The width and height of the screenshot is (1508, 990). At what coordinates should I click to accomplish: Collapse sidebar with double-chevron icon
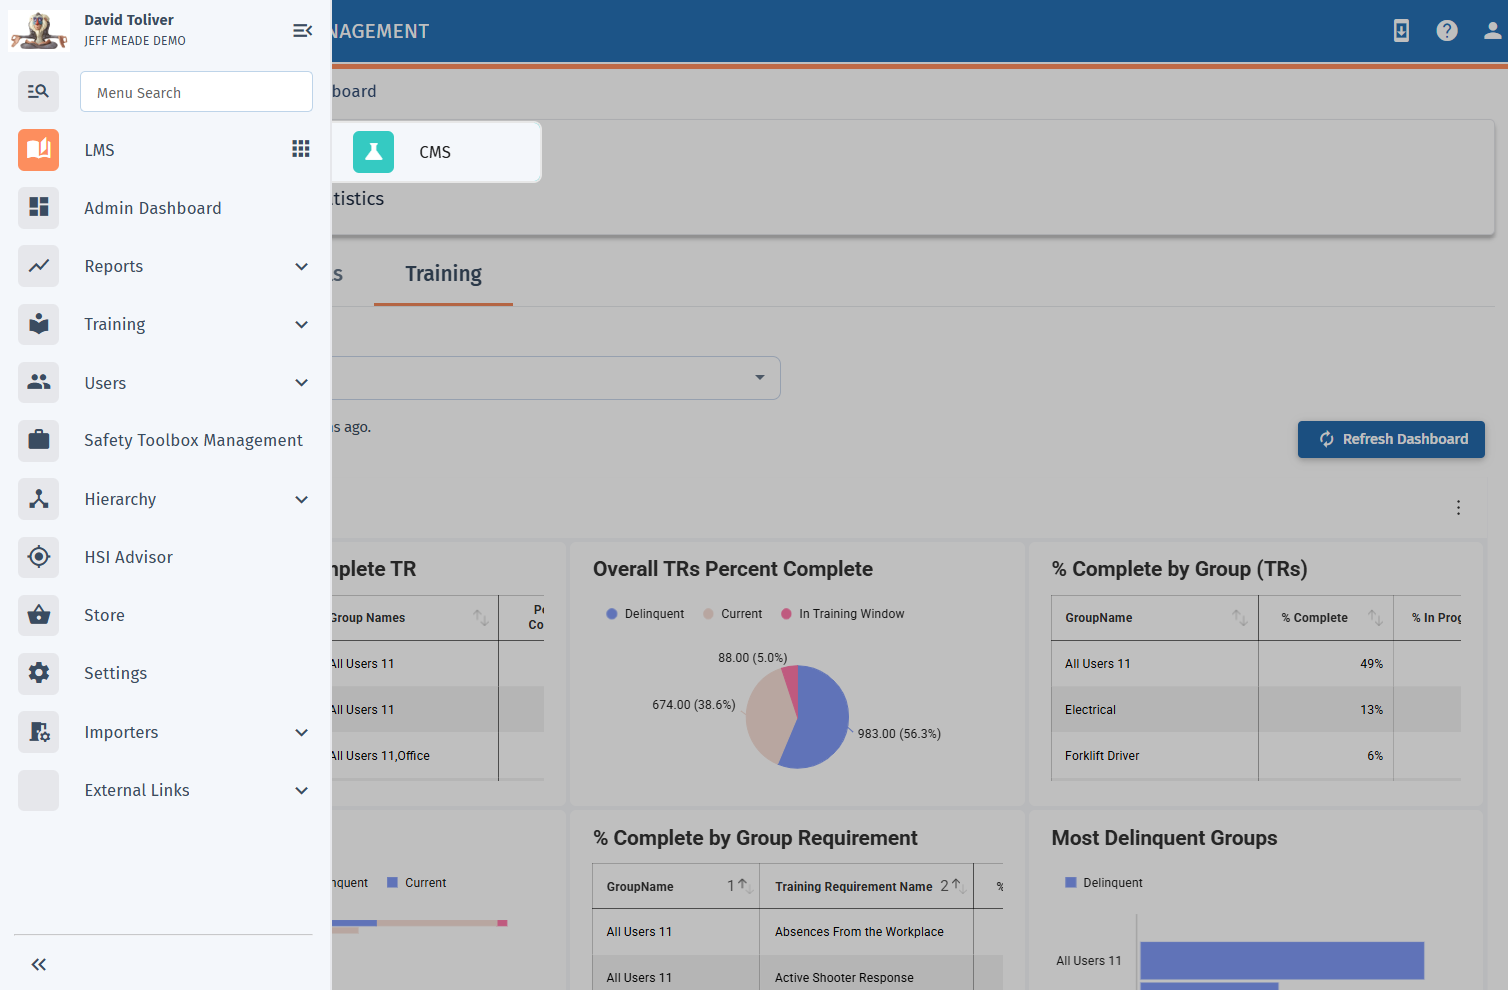click(38, 964)
